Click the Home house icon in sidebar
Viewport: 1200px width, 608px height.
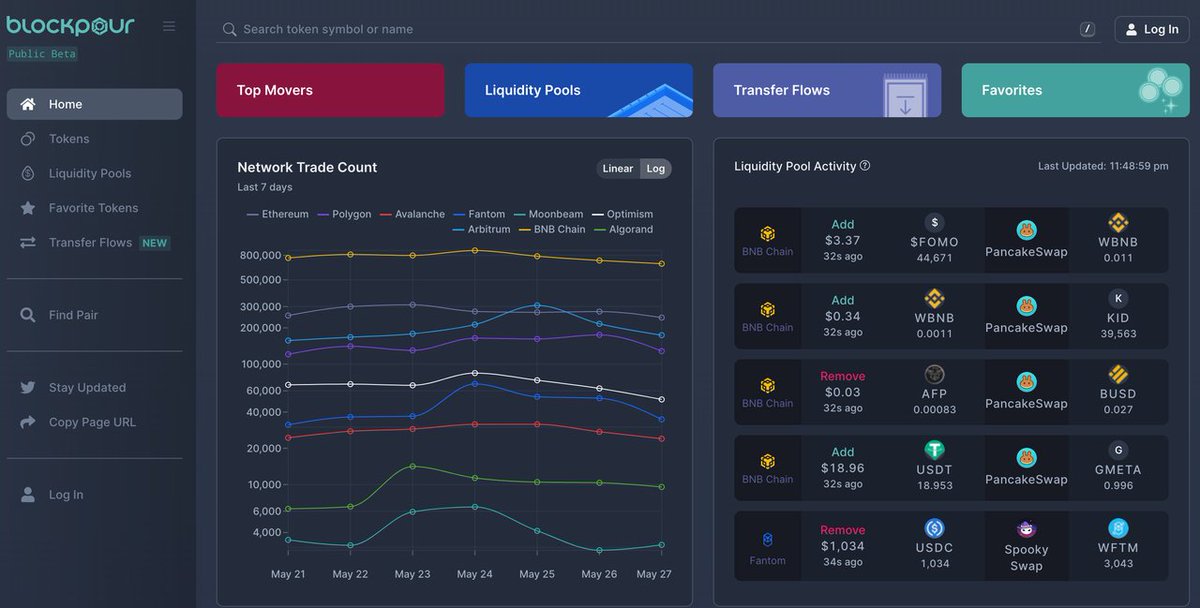click(28, 104)
